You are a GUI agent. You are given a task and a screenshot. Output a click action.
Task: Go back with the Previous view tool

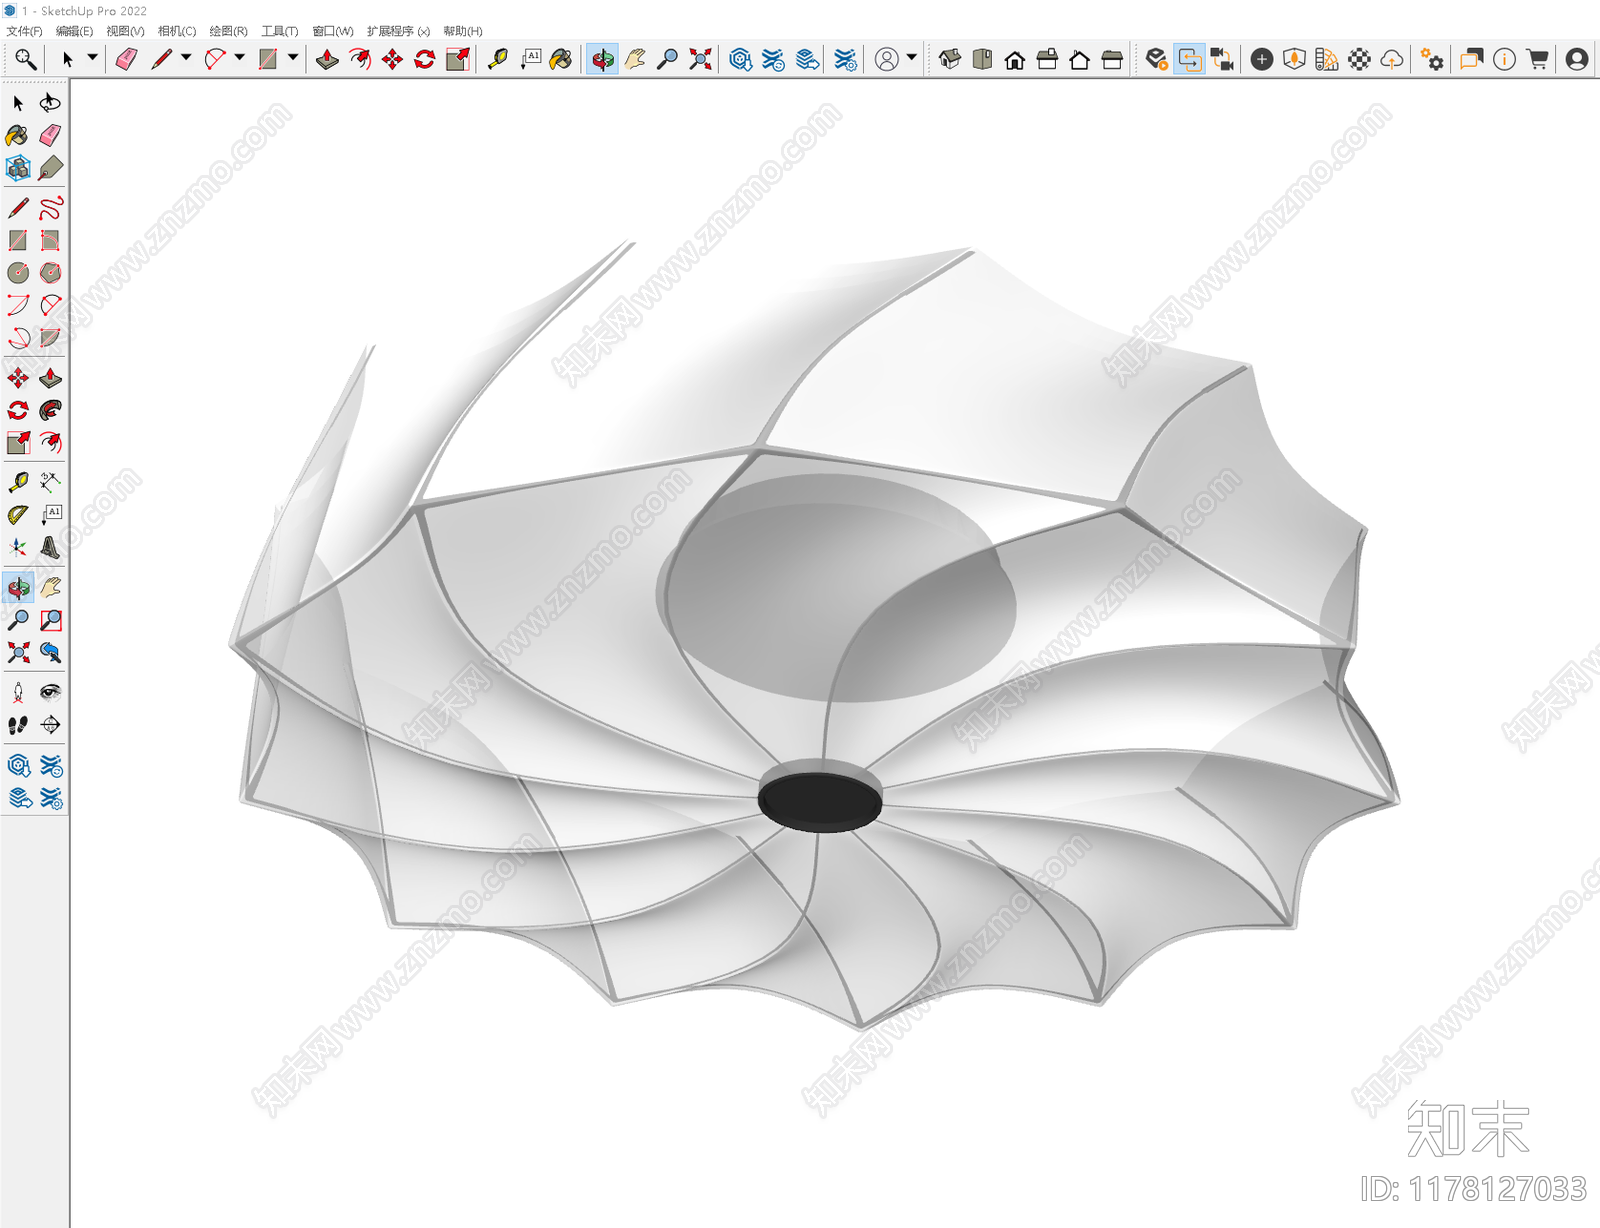(50, 652)
